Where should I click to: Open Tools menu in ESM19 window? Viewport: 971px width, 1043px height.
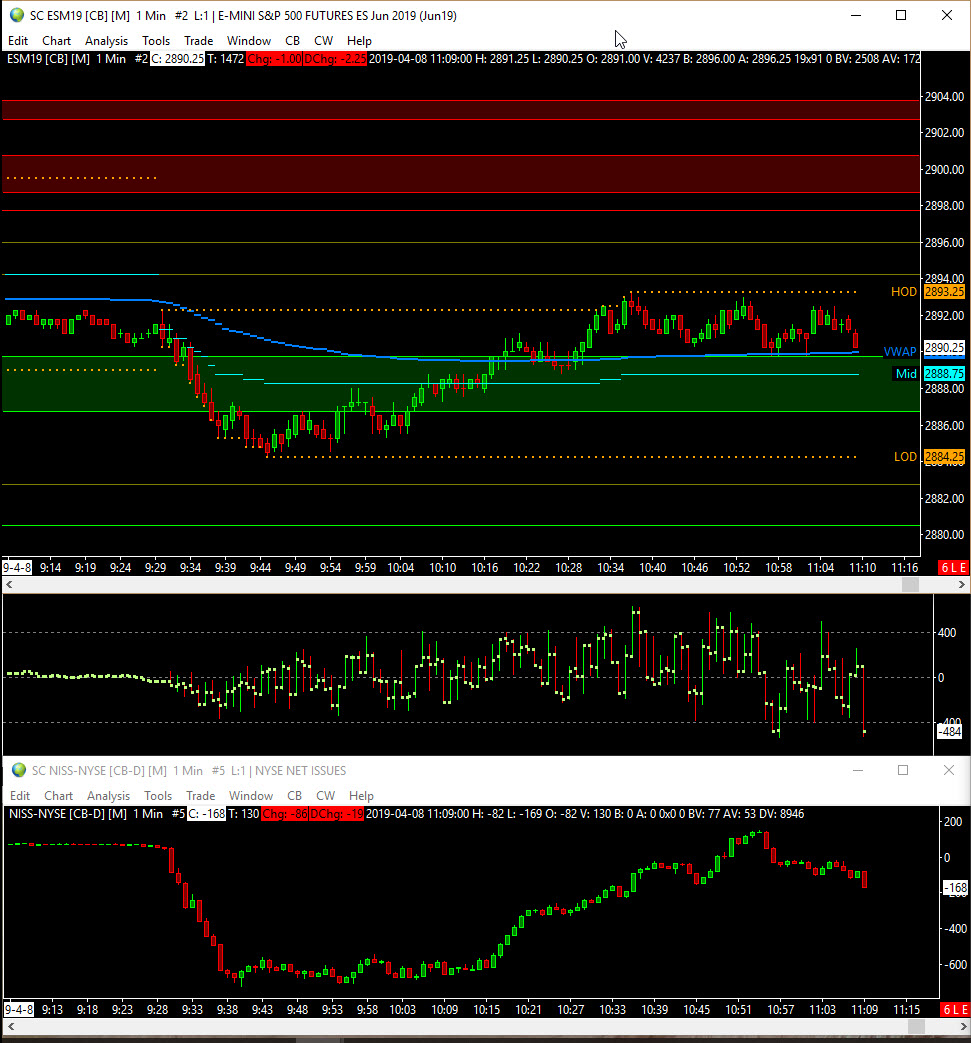(156, 41)
